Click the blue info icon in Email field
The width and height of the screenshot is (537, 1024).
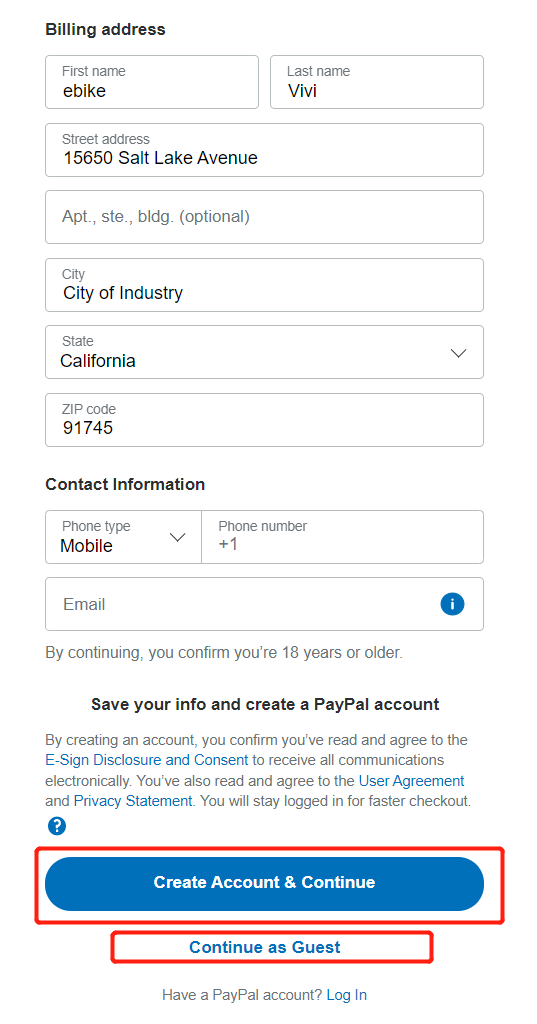coord(452,604)
